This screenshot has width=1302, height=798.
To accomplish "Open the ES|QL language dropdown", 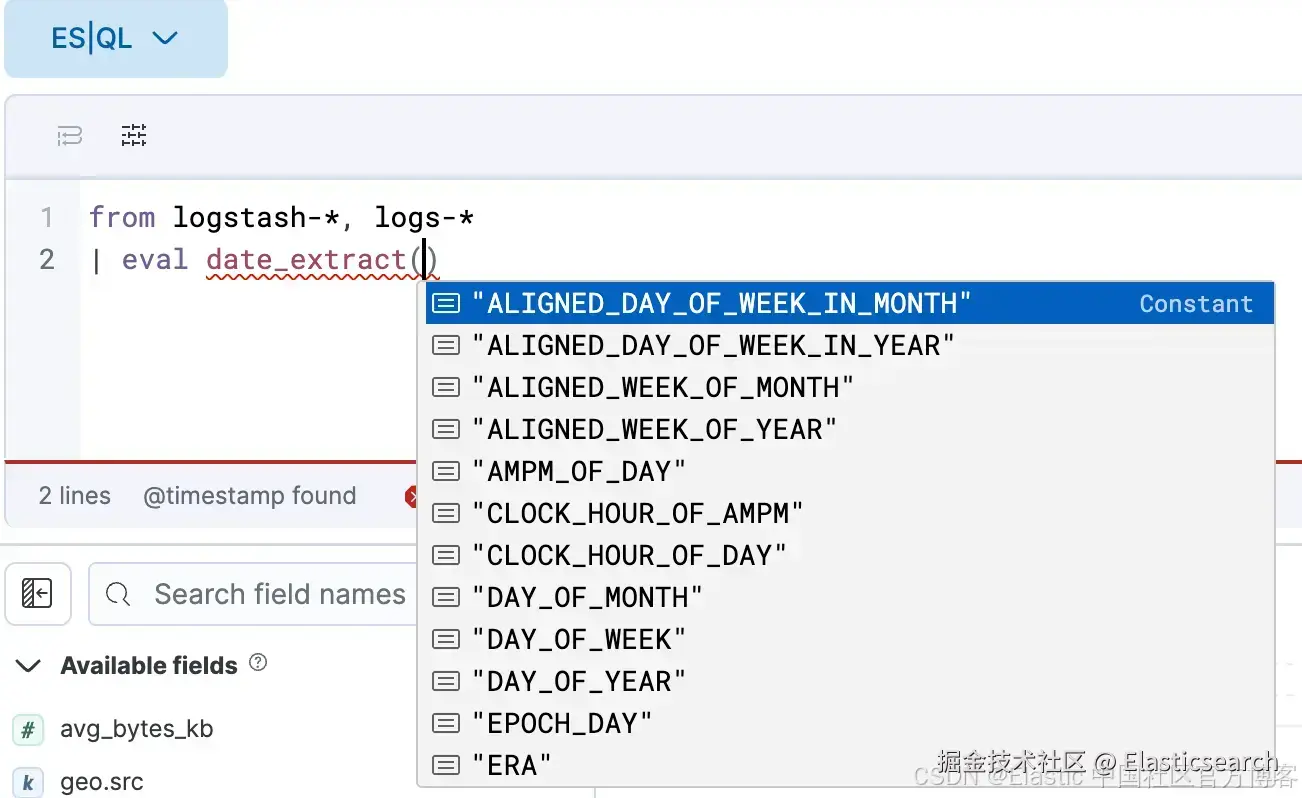I will coord(115,38).
